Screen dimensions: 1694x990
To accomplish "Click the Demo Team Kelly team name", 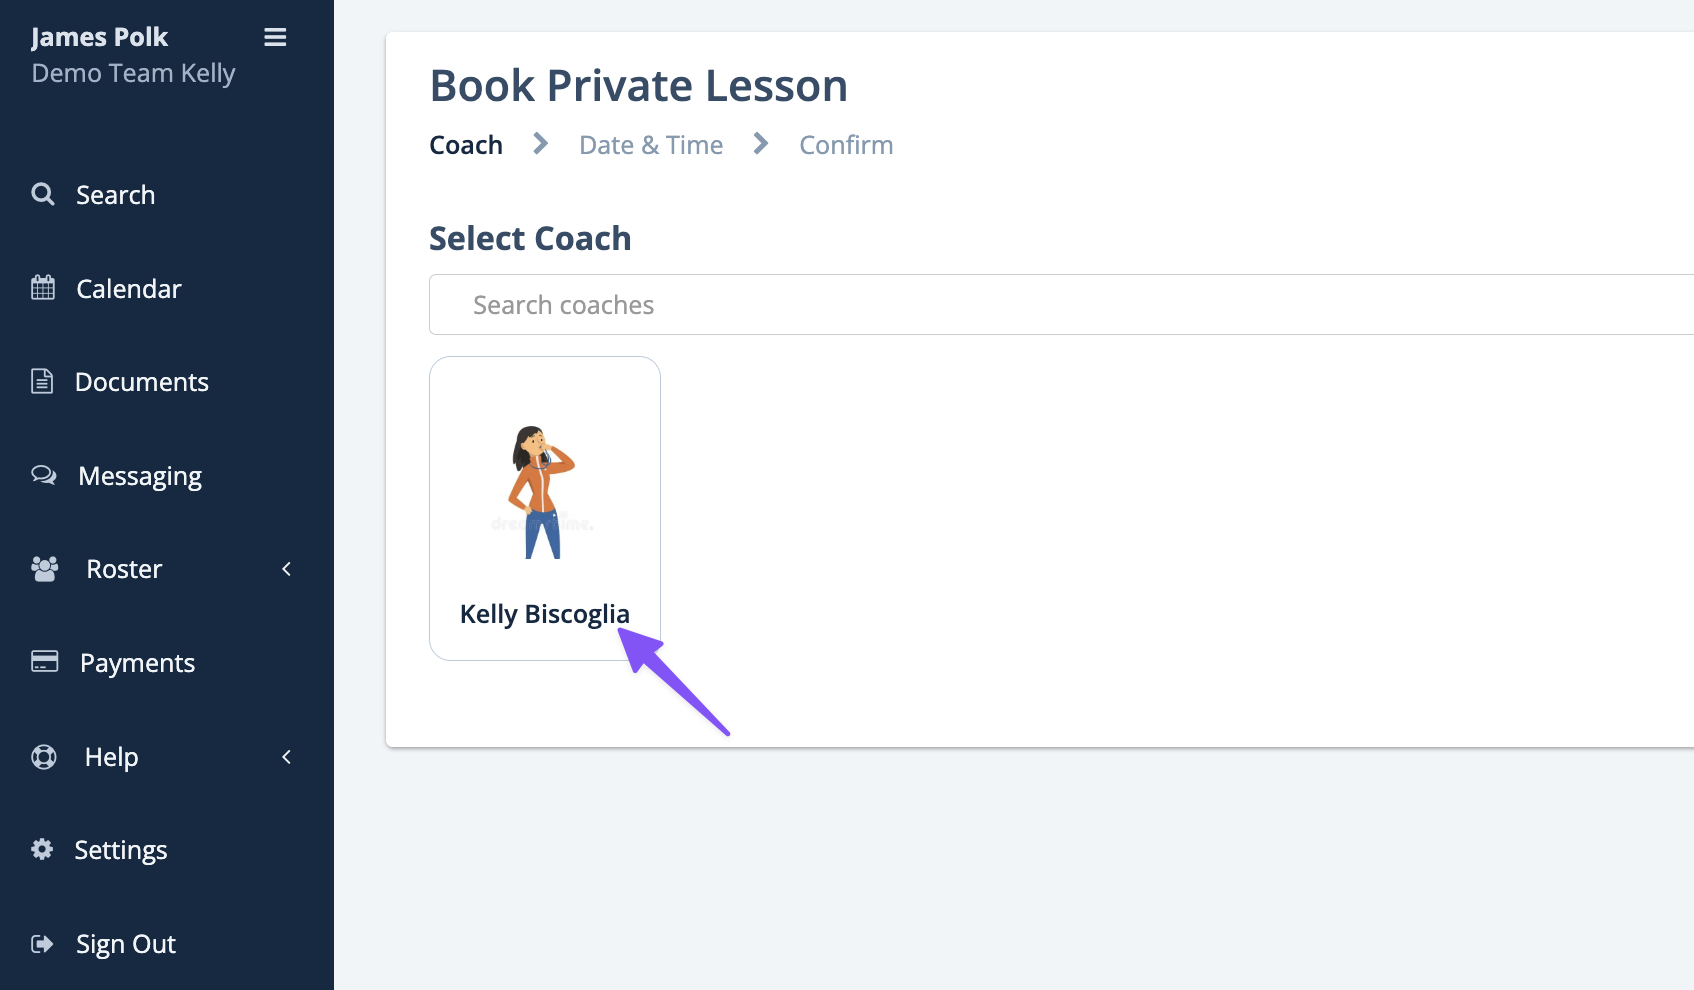I will click(134, 74).
